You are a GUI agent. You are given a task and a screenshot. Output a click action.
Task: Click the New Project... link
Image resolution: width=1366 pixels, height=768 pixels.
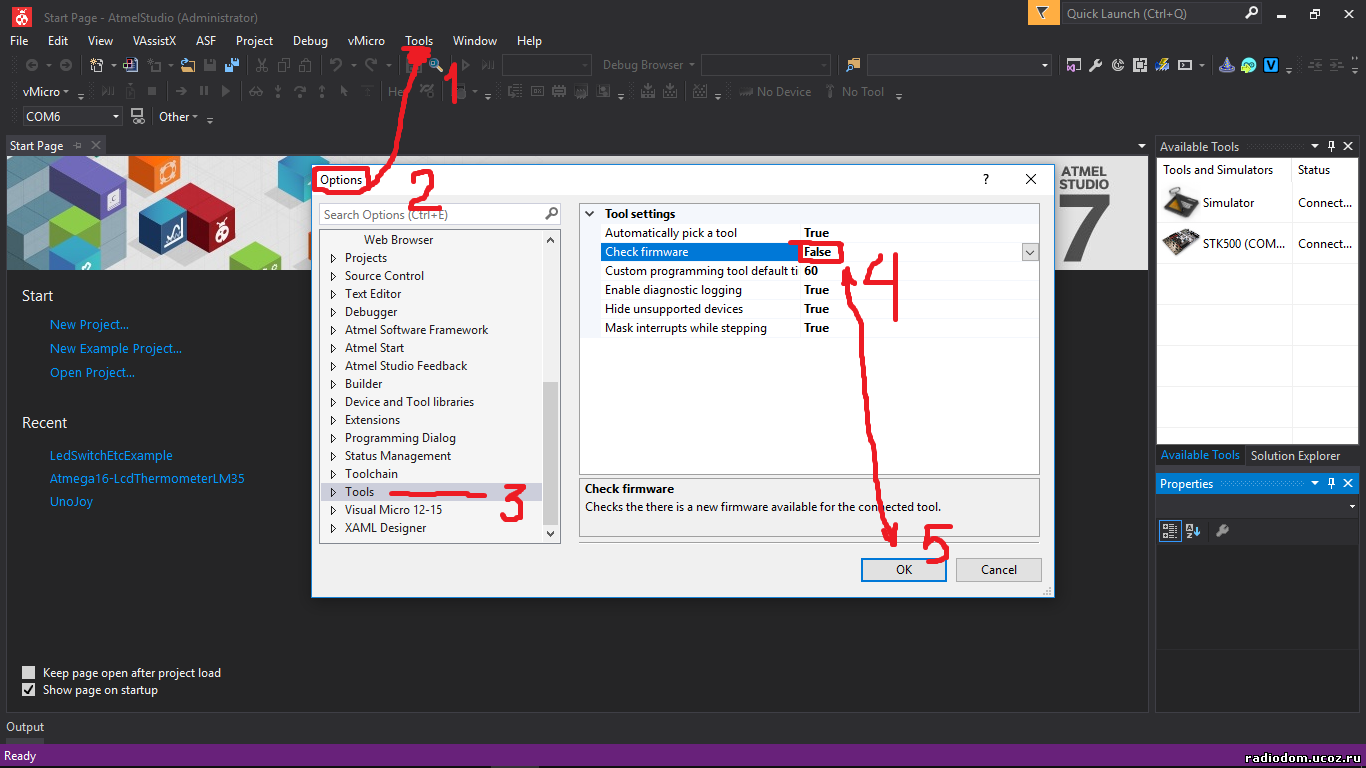(x=89, y=325)
